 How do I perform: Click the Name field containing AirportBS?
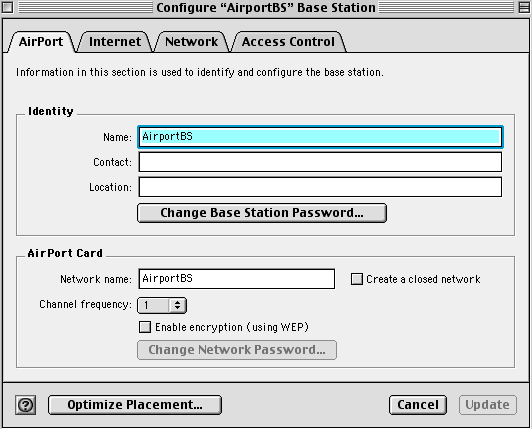[320, 137]
